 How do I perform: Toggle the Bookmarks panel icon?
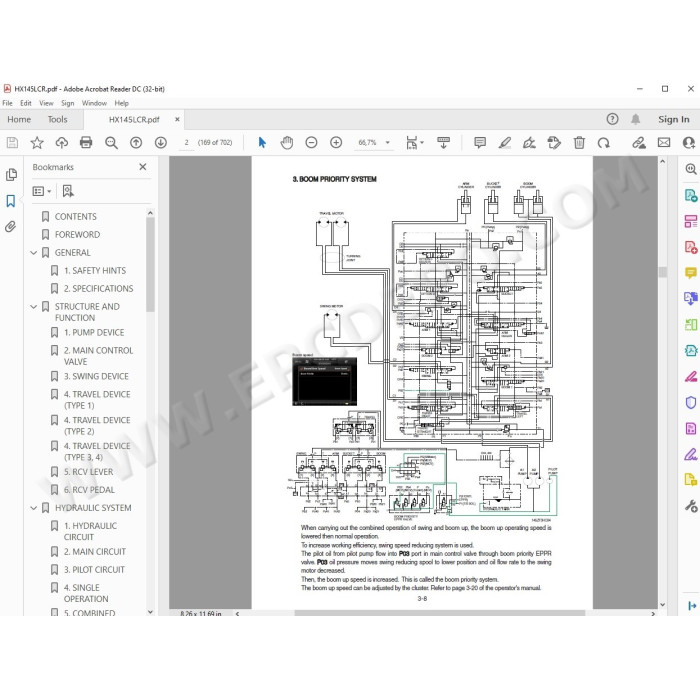click(11, 200)
